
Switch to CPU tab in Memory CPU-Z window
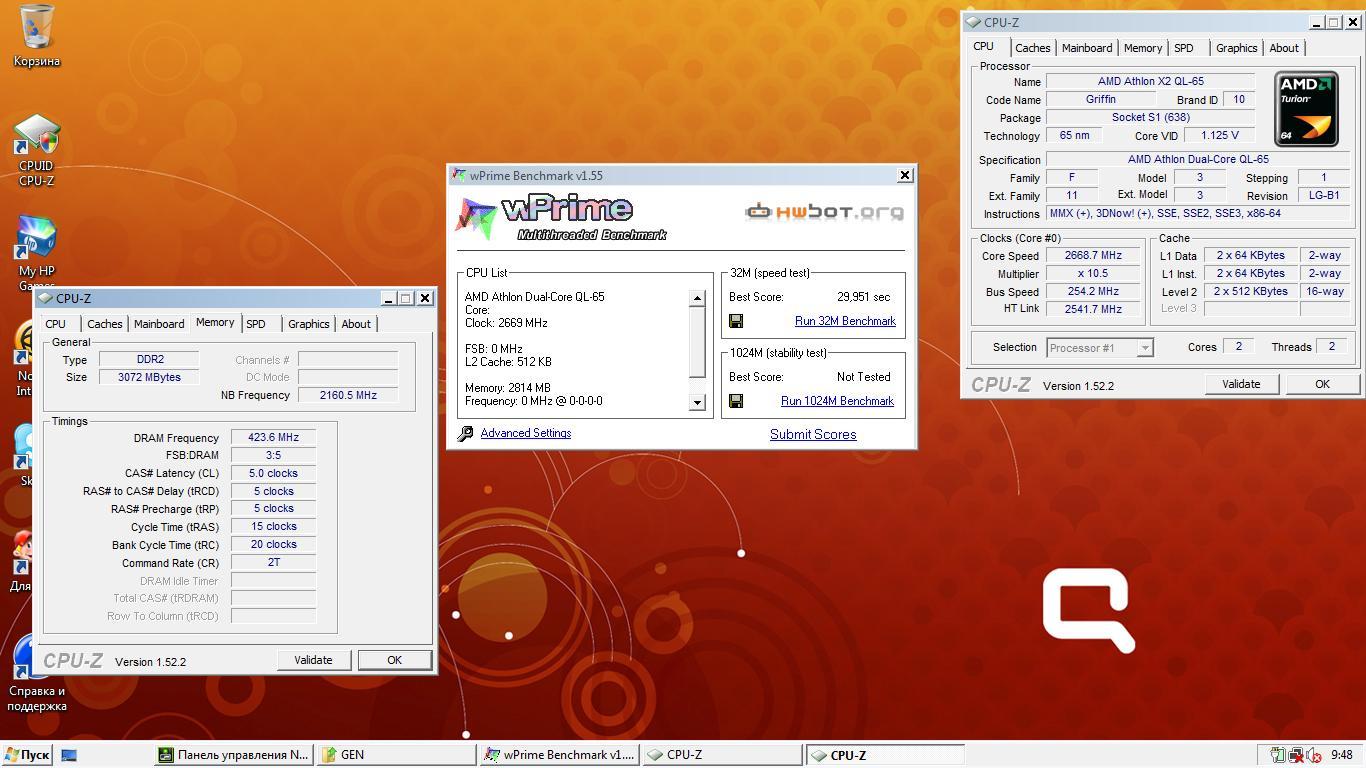[56, 324]
